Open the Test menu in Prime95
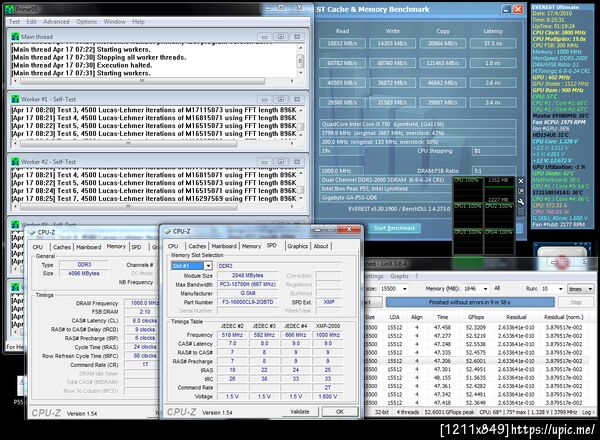This screenshot has height=440, width=600. coord(14,22)
